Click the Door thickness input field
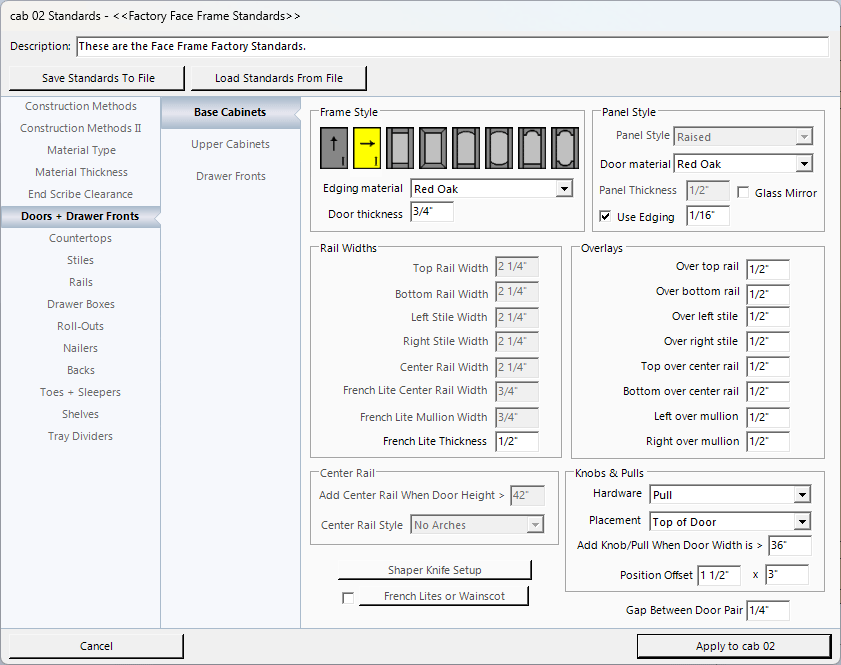Viewport: 841px width, 665px height. point(430,212)
